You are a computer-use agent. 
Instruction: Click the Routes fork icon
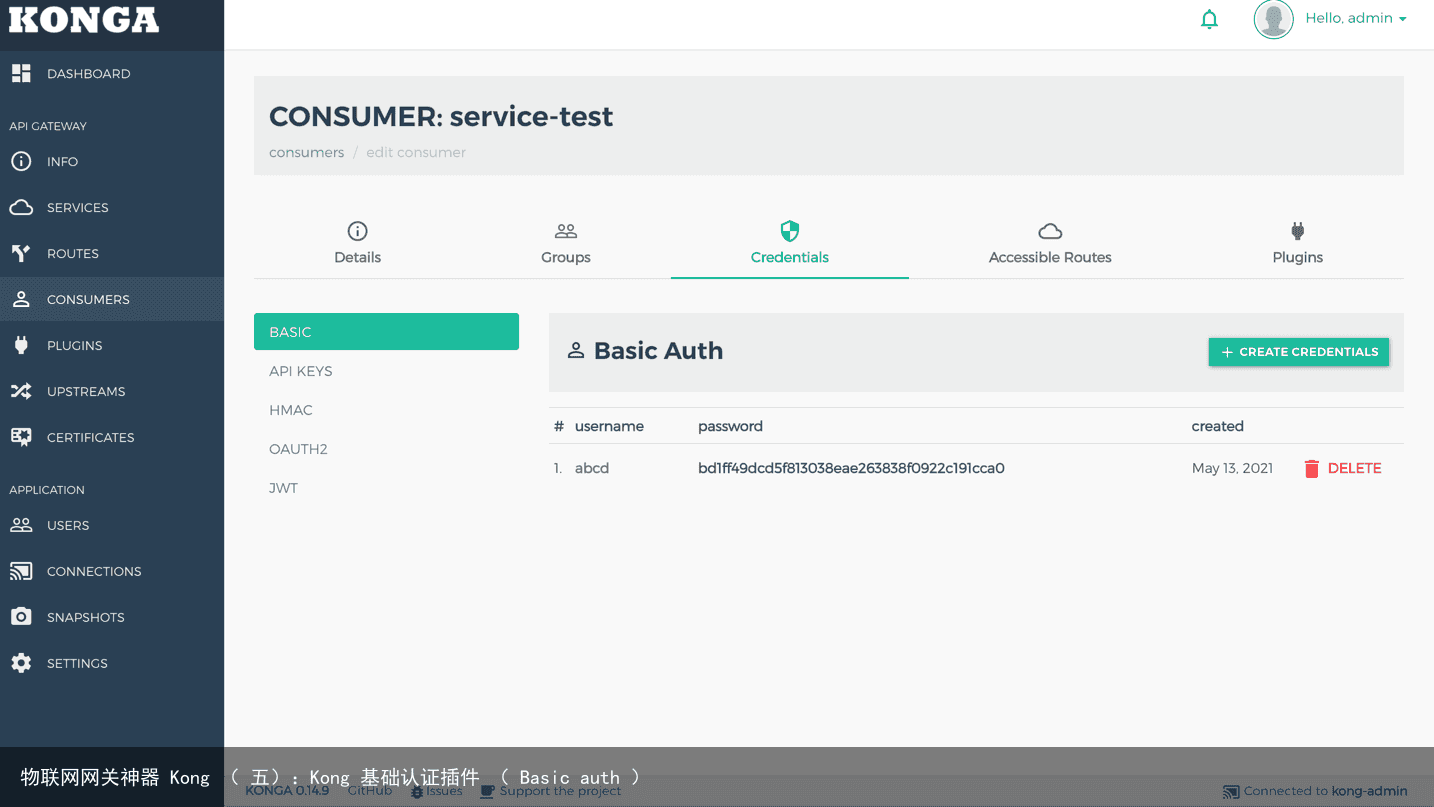tap(21, 253)
